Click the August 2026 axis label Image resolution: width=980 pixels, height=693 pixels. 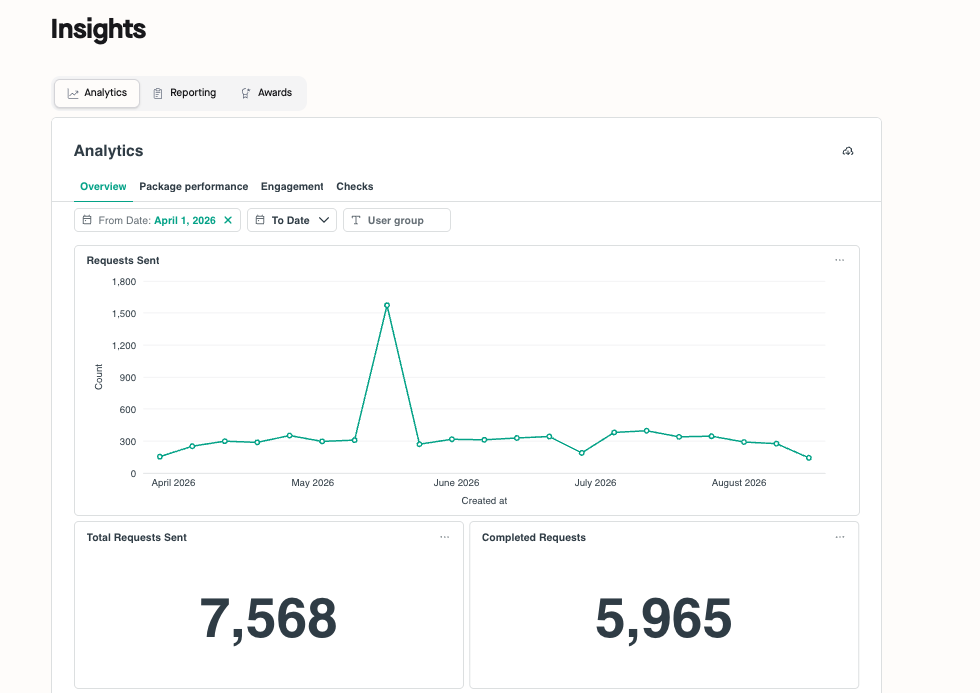pos(739,482)
